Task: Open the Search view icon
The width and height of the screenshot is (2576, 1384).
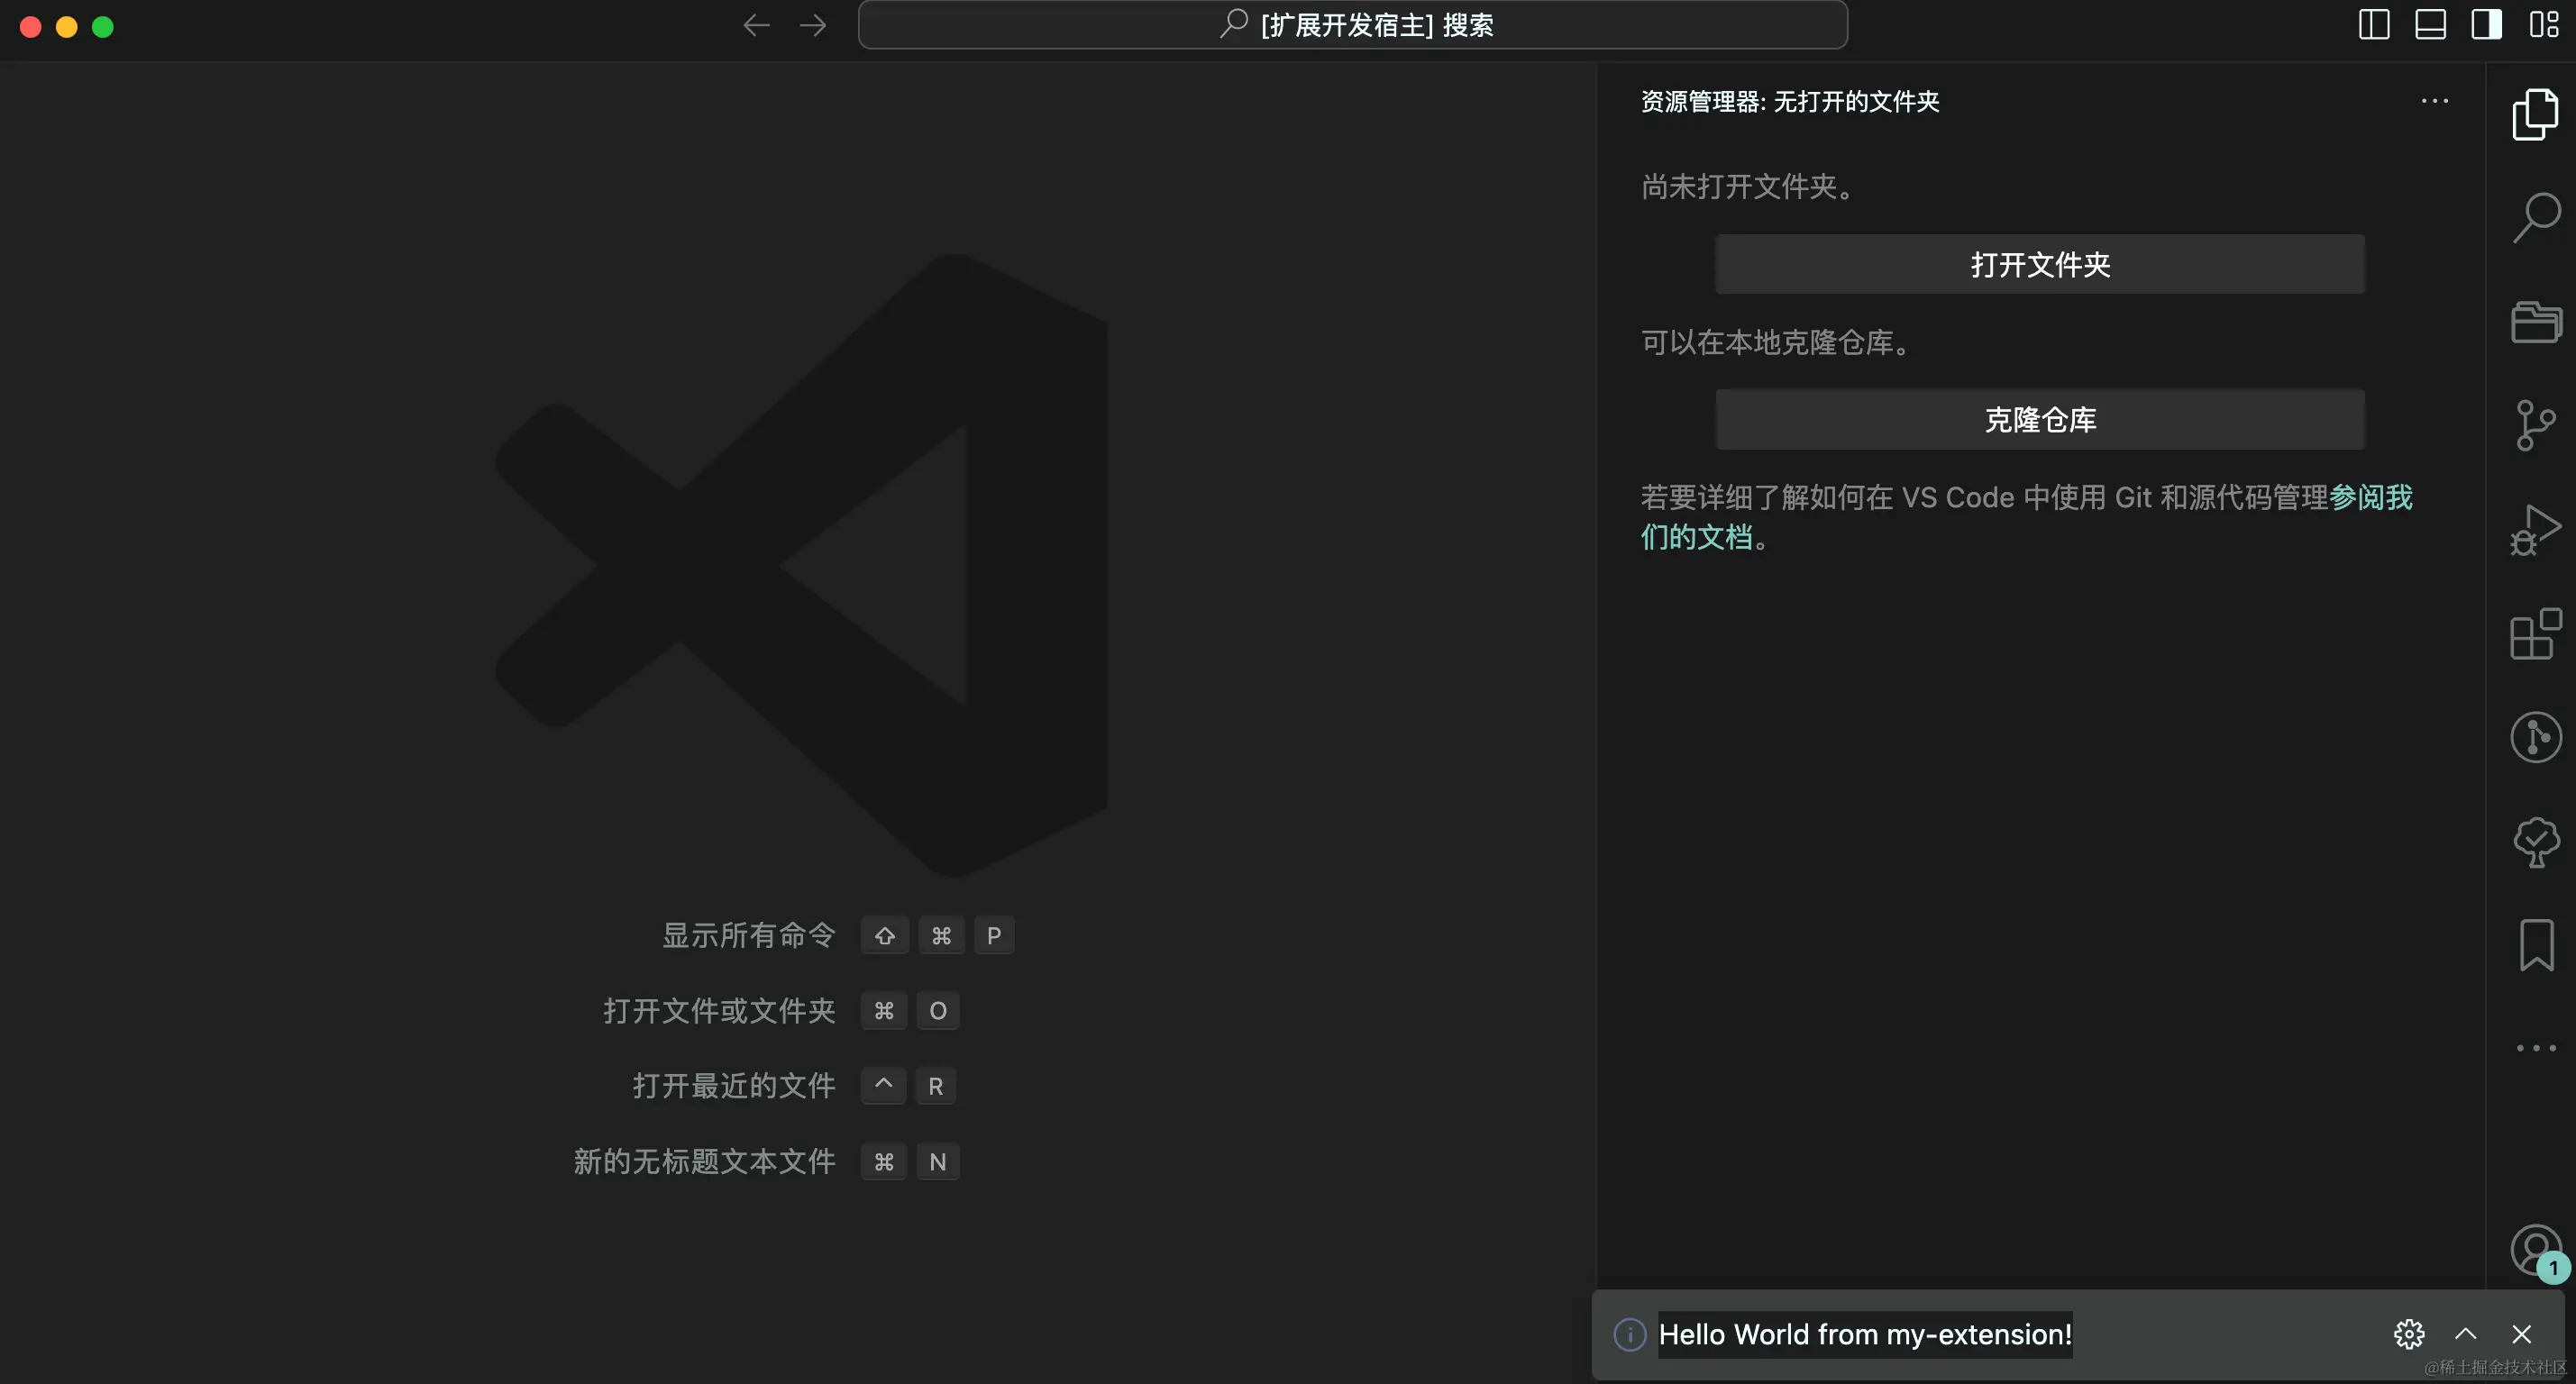Action: (2535, 218)
